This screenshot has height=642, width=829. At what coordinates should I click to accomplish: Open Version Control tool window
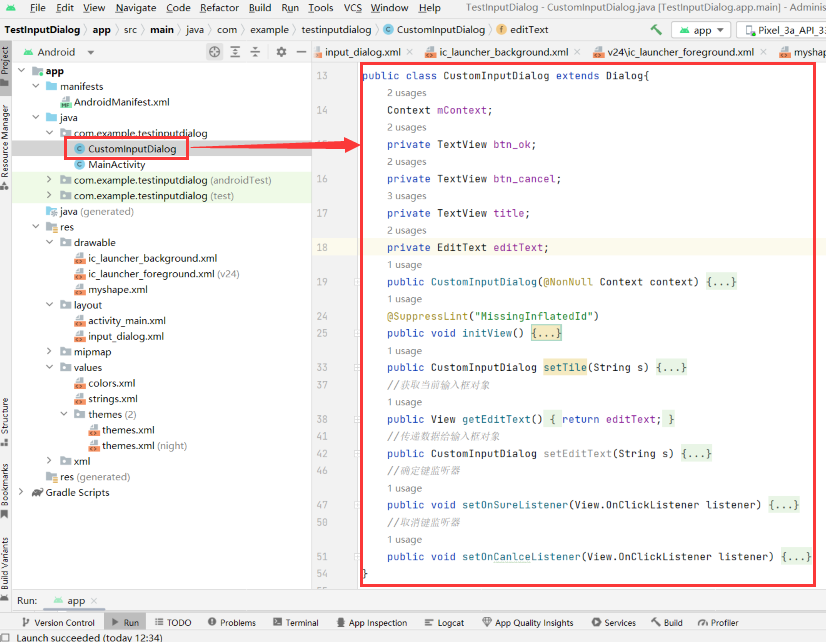point(58,622)
